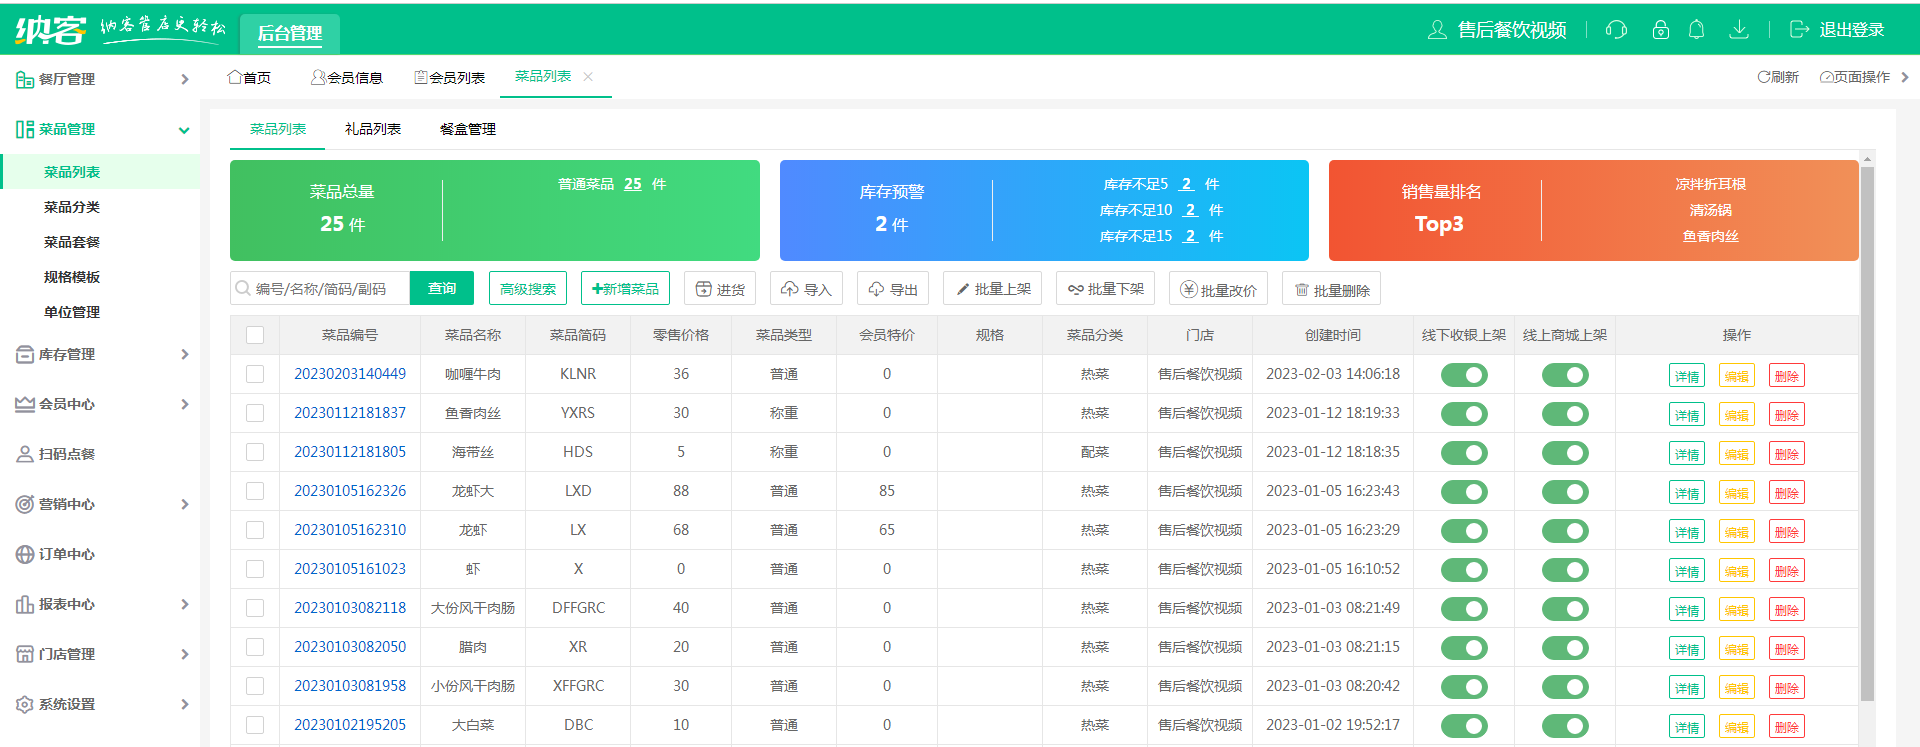Click the 订单中心 globe icon in sidebar
The height and width of the screenshot is (747, 1920).
[25, 554]
